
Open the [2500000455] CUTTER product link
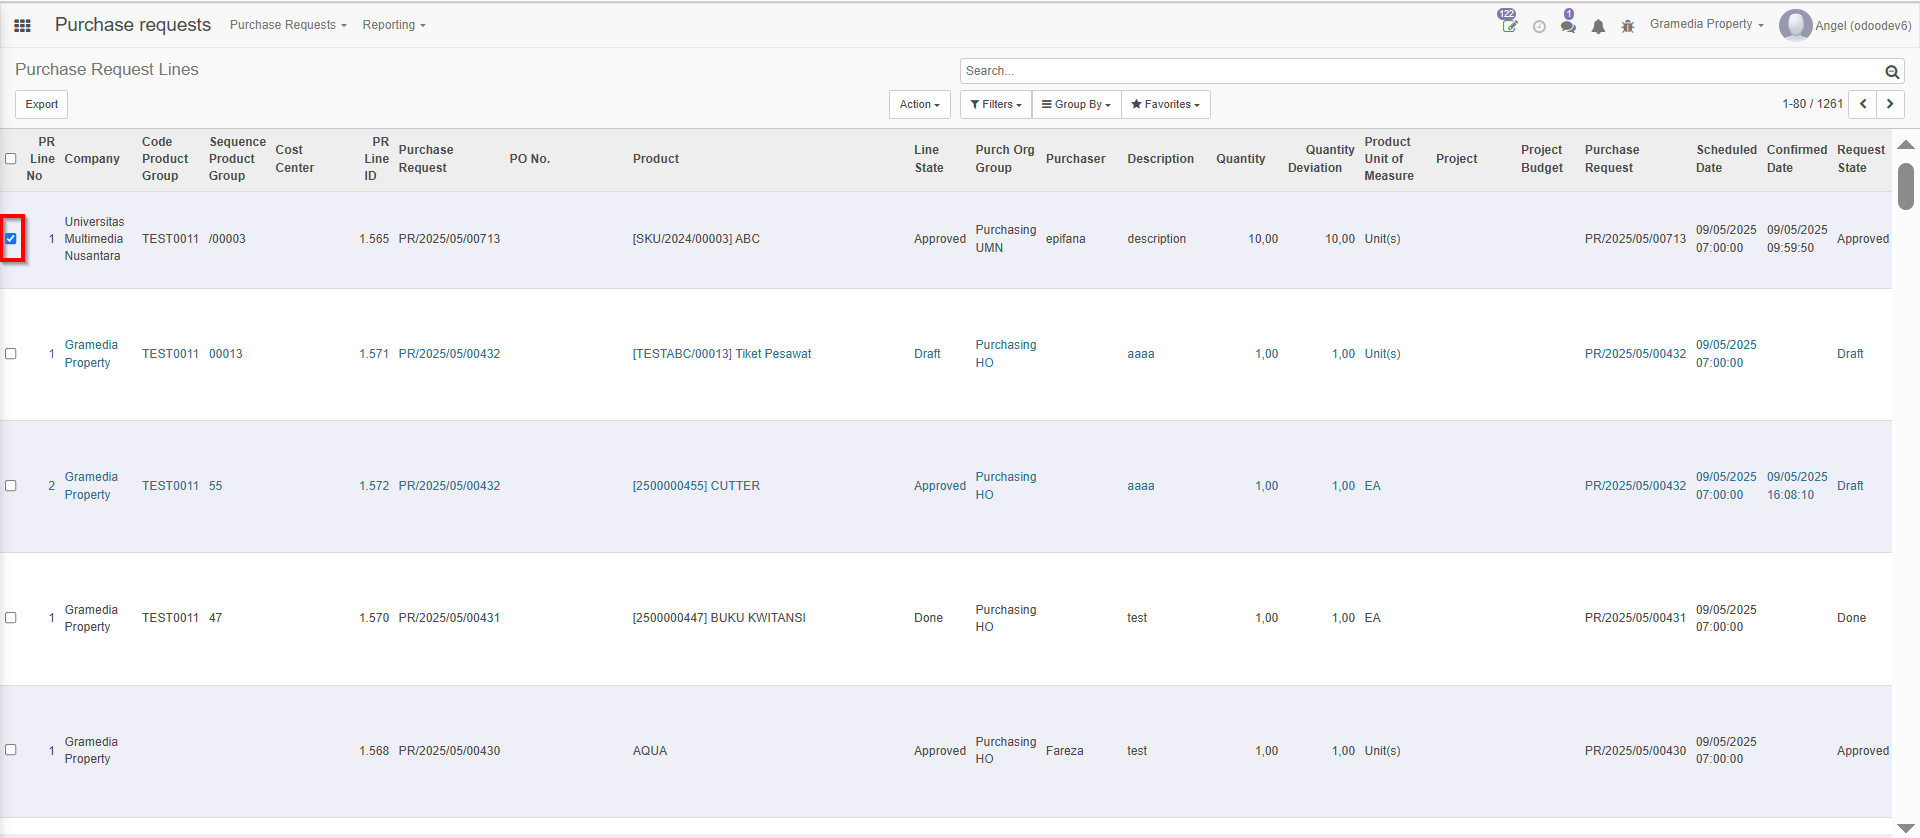(x=696, y=486)
